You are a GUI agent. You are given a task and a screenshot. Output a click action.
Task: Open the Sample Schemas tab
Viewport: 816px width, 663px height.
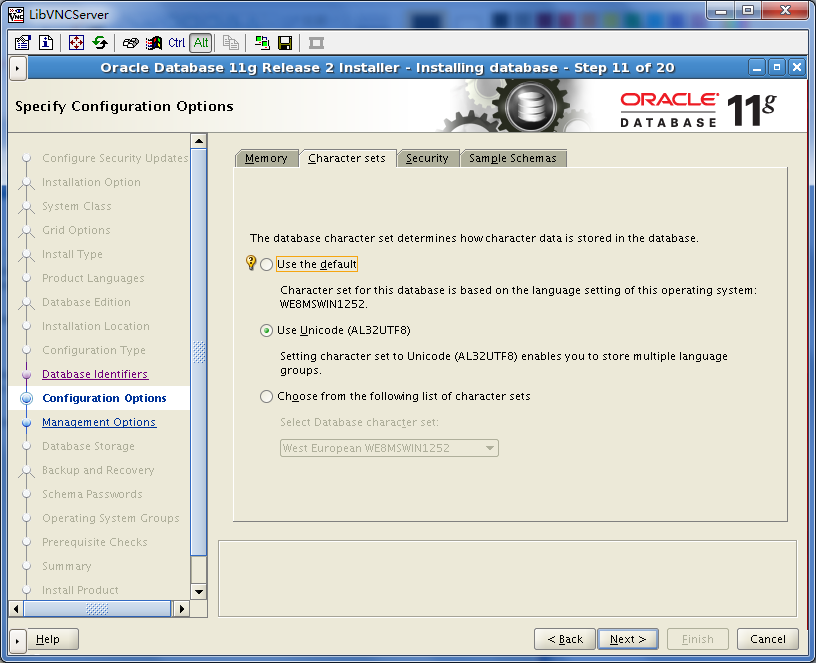pyautogui.click(x=513, y=158)
